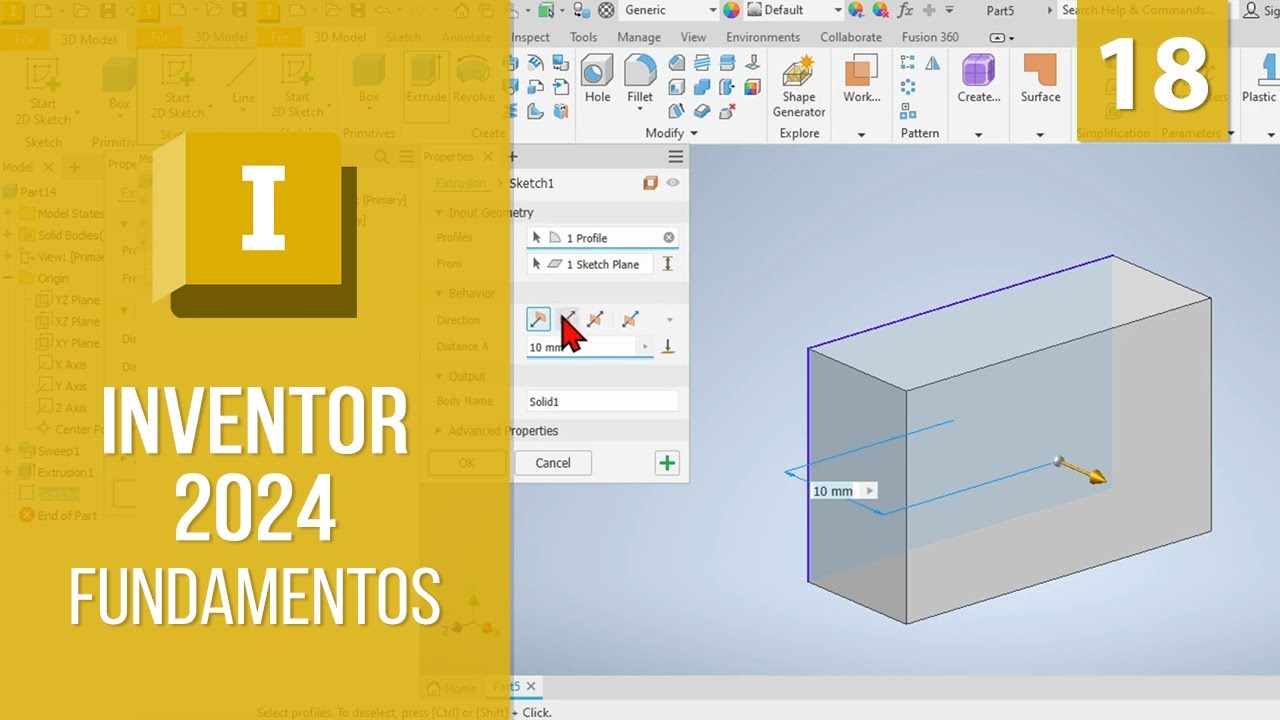The width and height of the screenshot is (1280, 720).
Task: Select the Default direction extrude option
Action: (538, 320)
